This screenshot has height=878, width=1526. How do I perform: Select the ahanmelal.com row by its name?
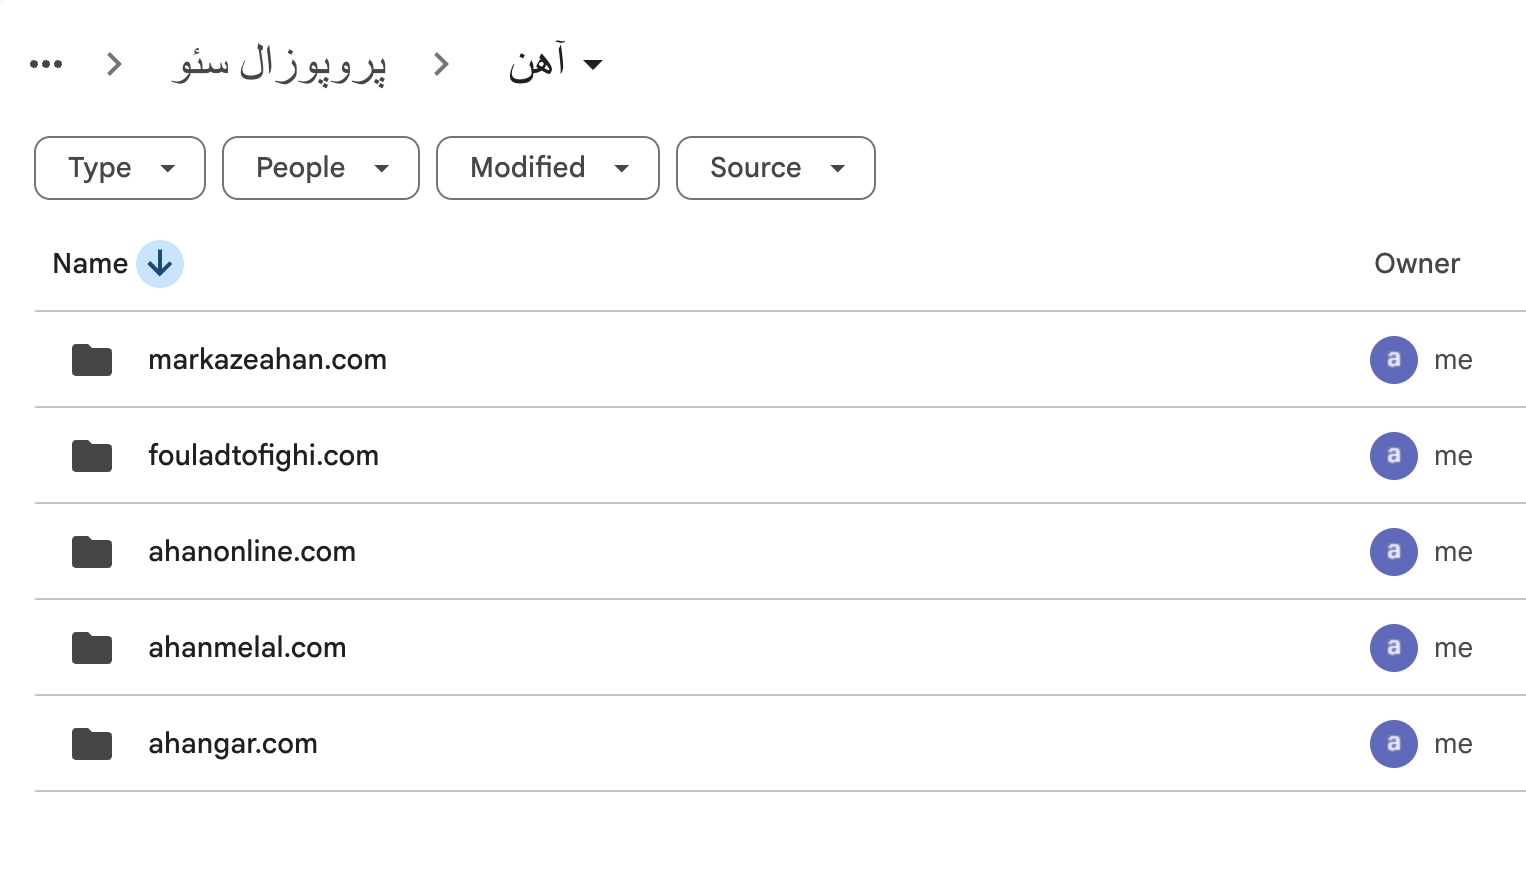point(247,648)
